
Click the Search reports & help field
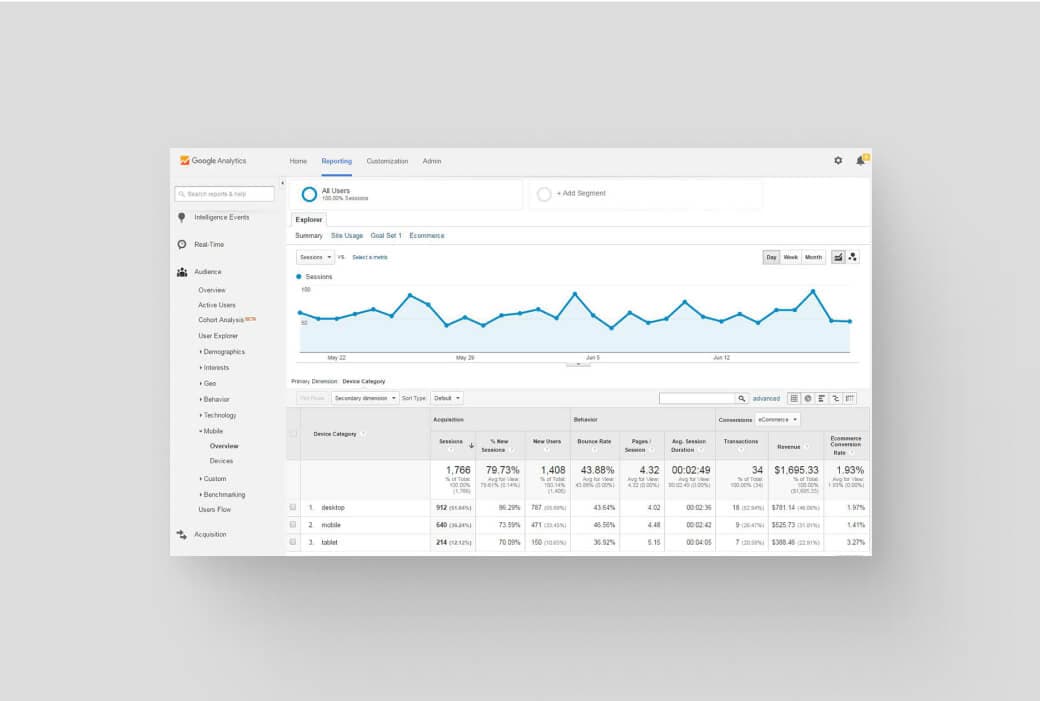[x=224, y=194]
